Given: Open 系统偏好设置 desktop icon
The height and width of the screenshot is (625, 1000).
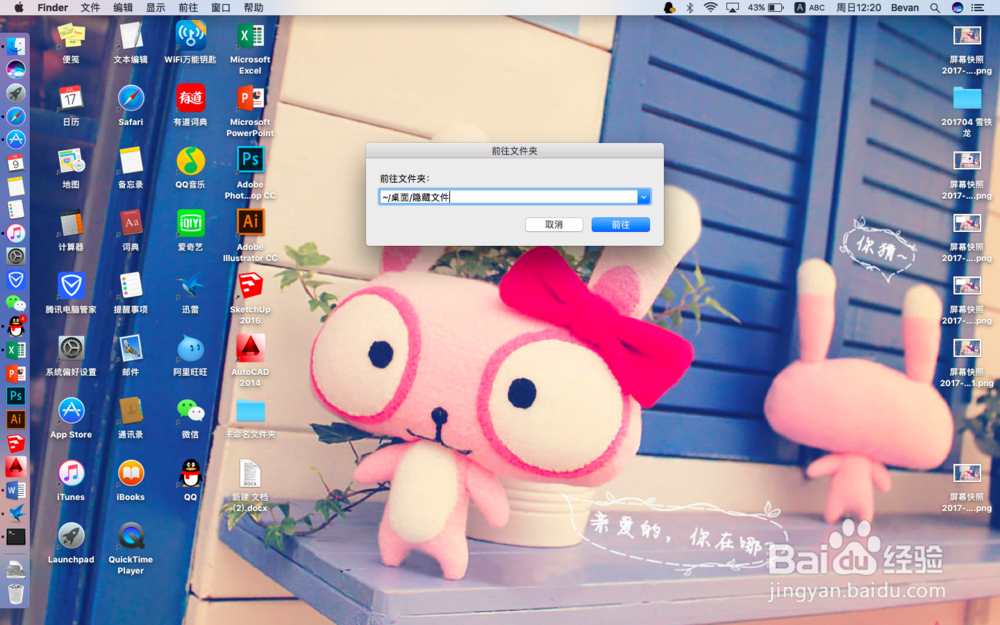Looking at the screenshot, I should pos(71,348).
